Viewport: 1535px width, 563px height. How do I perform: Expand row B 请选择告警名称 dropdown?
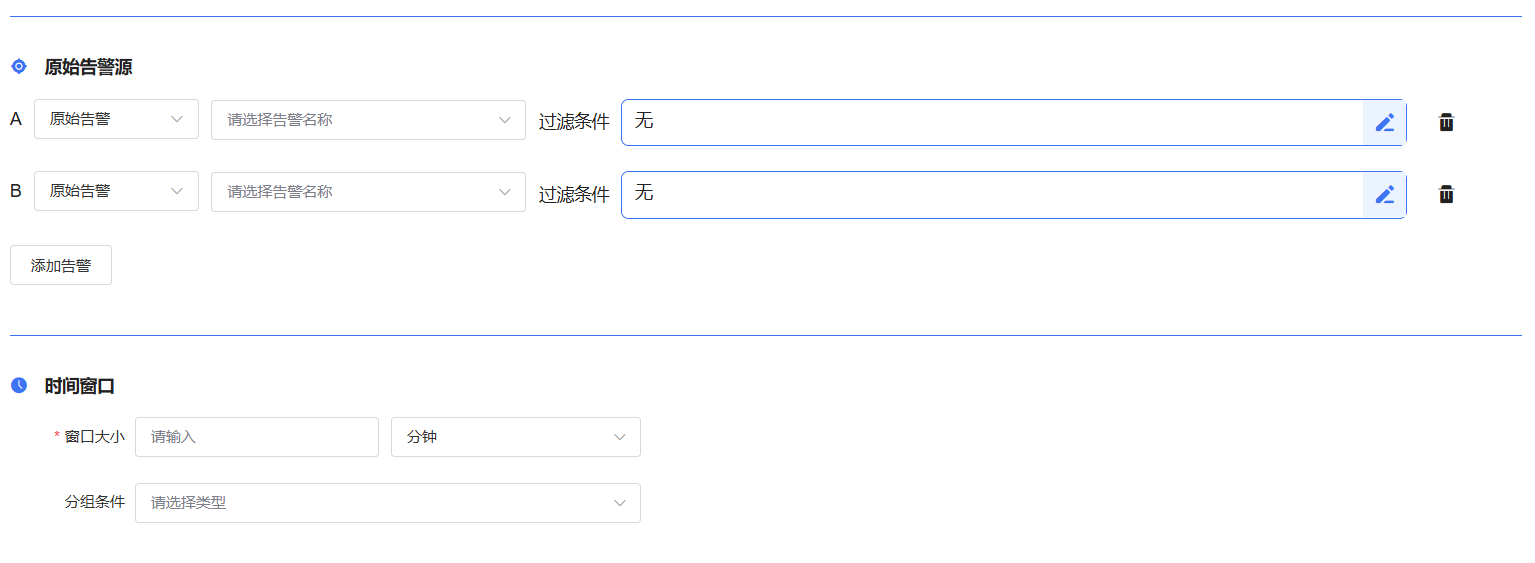[368, 192]
